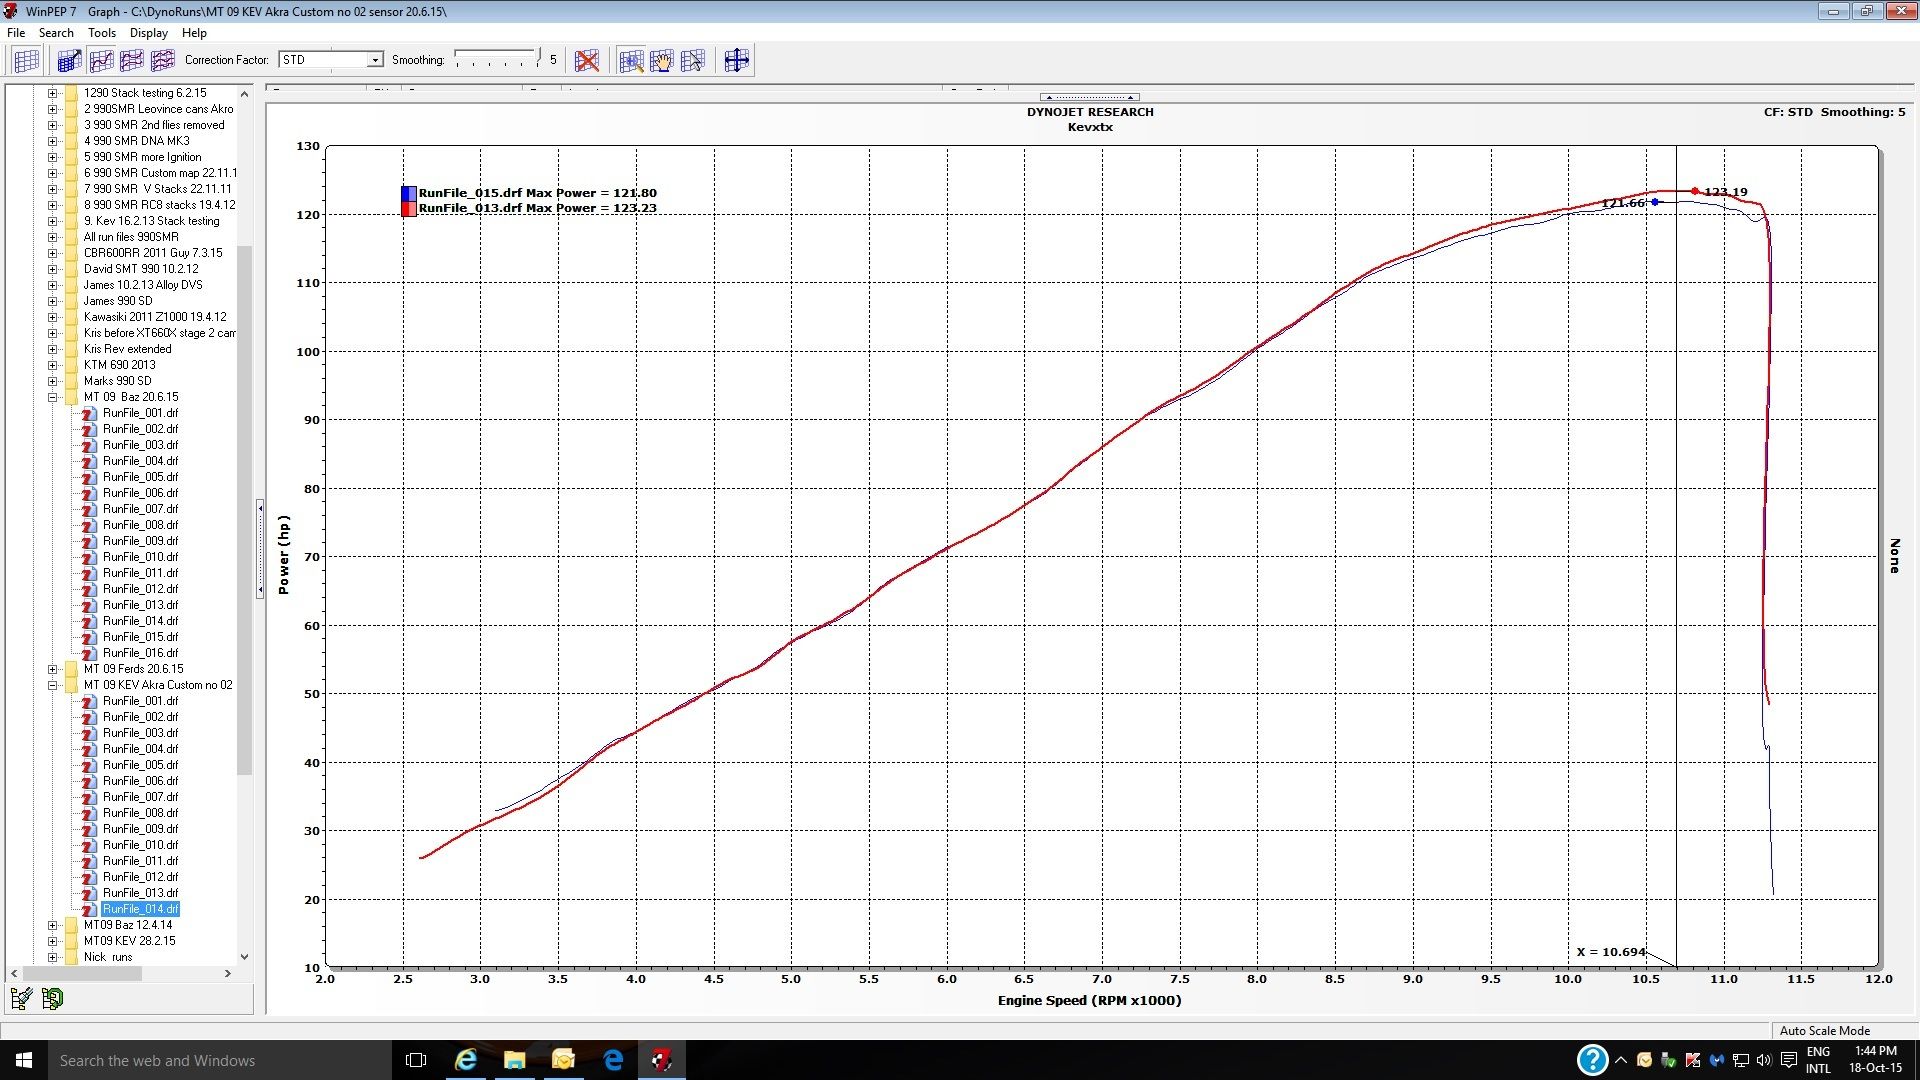
Task: Open File Explorer from the taskbar
Action: 514,1060
